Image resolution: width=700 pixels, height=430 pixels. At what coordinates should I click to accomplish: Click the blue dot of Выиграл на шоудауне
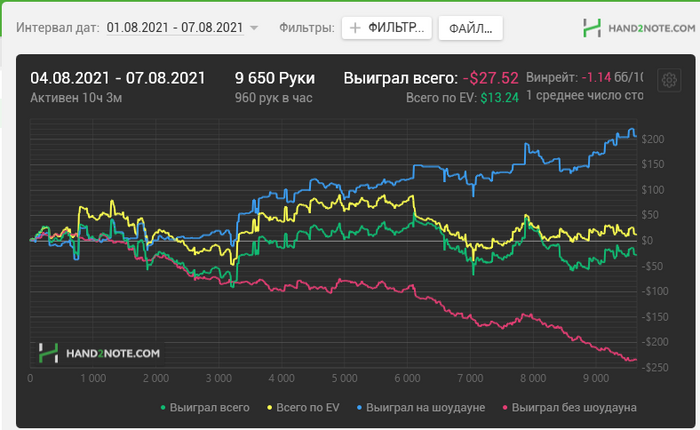coord(359,408)
